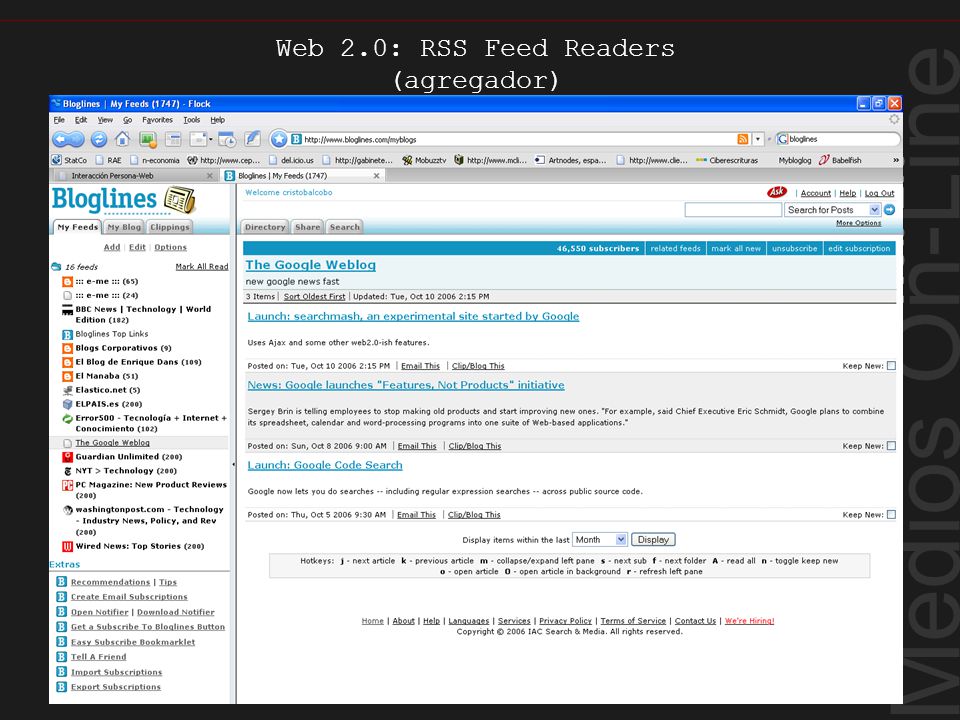Click the Bloglines Top Links icon
Viewport: 960px width, 720px height.
pyautogui.click(x=68, y=334)
